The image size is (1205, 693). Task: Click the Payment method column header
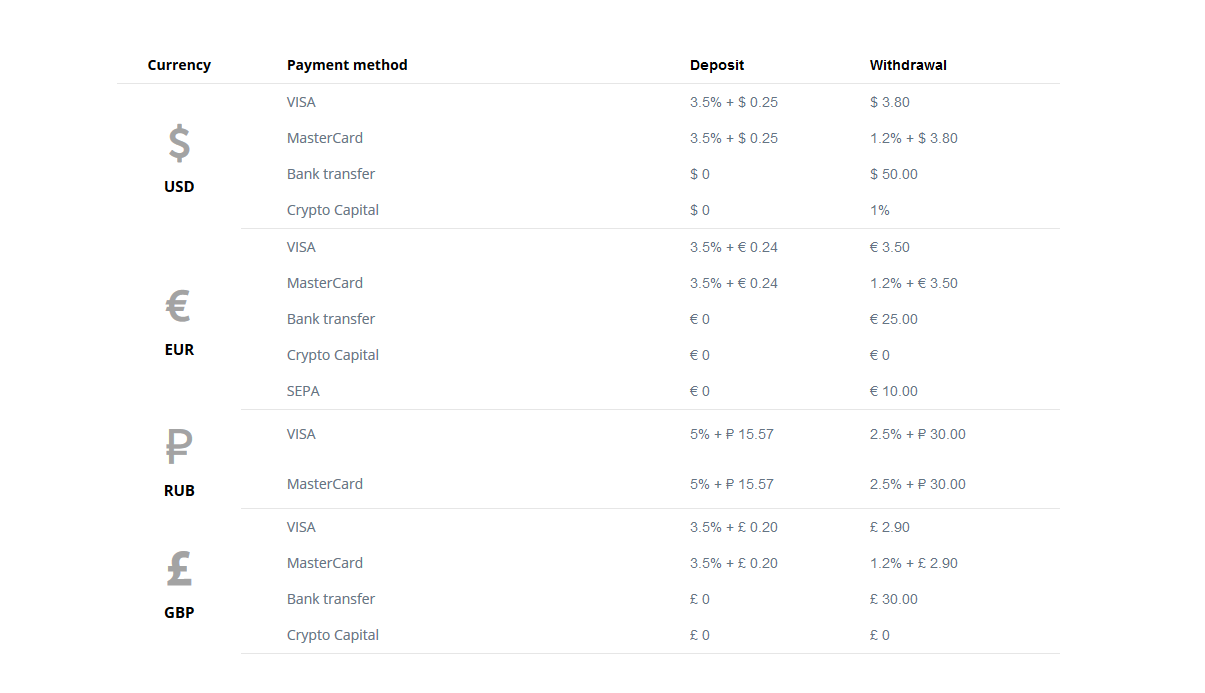tap(347, 65)
